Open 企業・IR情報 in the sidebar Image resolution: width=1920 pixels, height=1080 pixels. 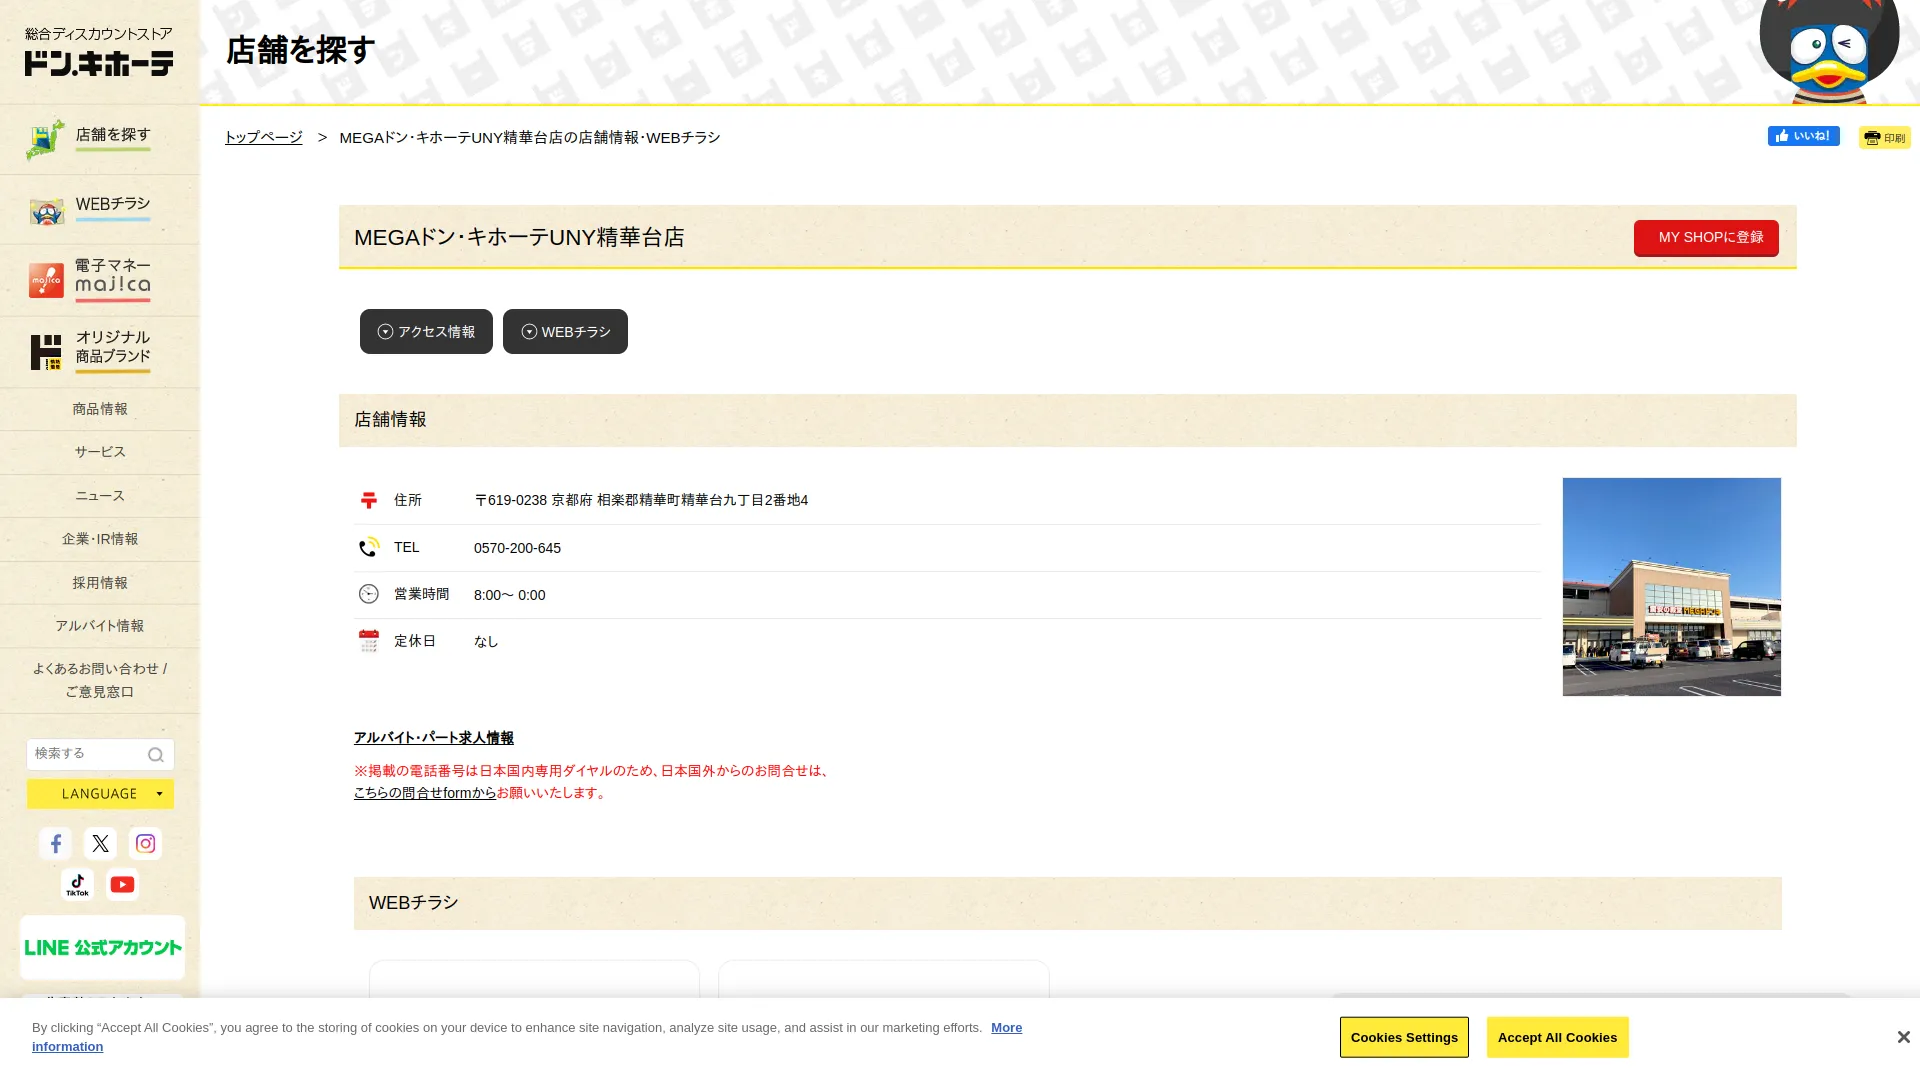coord(100,539)
